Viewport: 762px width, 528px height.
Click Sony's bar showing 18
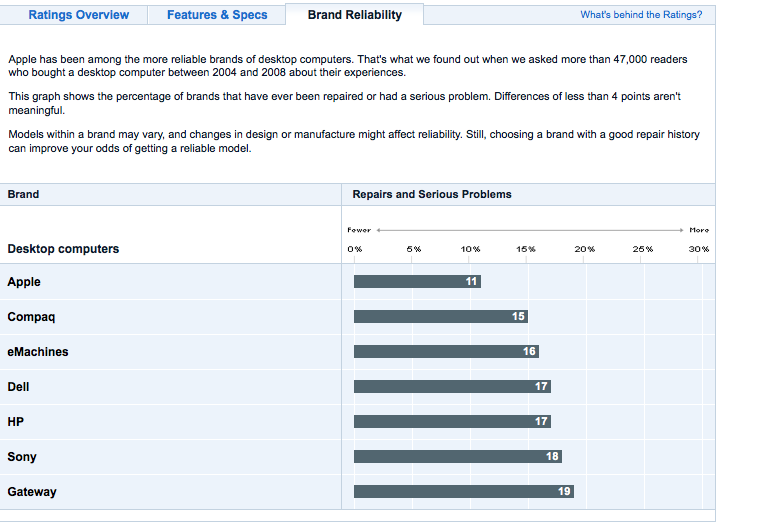click(458, 457)
